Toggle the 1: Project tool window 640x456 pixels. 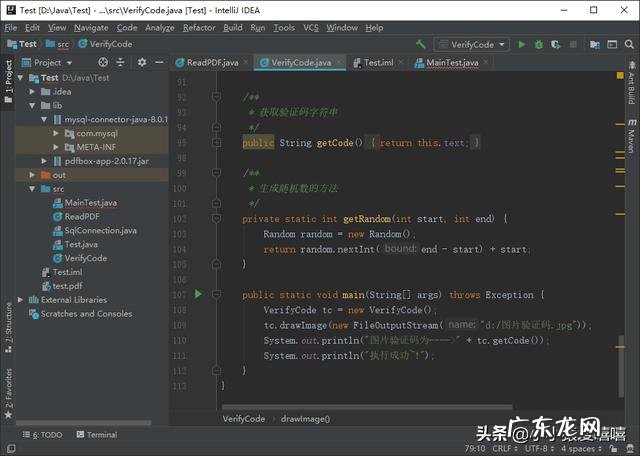(x=8, y=81)
